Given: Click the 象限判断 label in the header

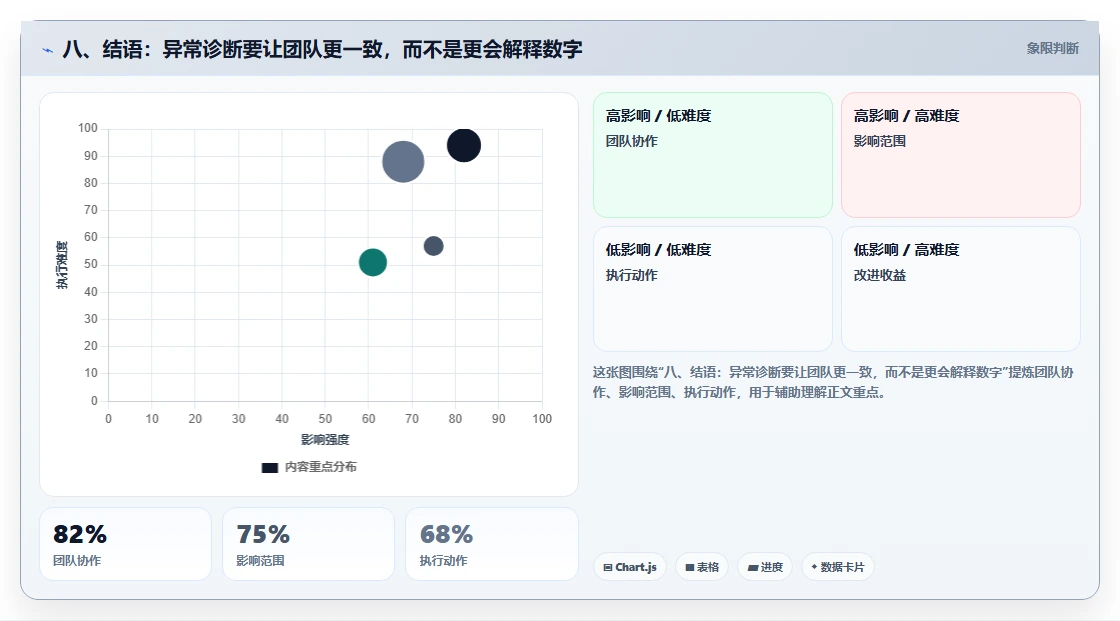Looking at the screenshot, I should [x=1052, y=49].
